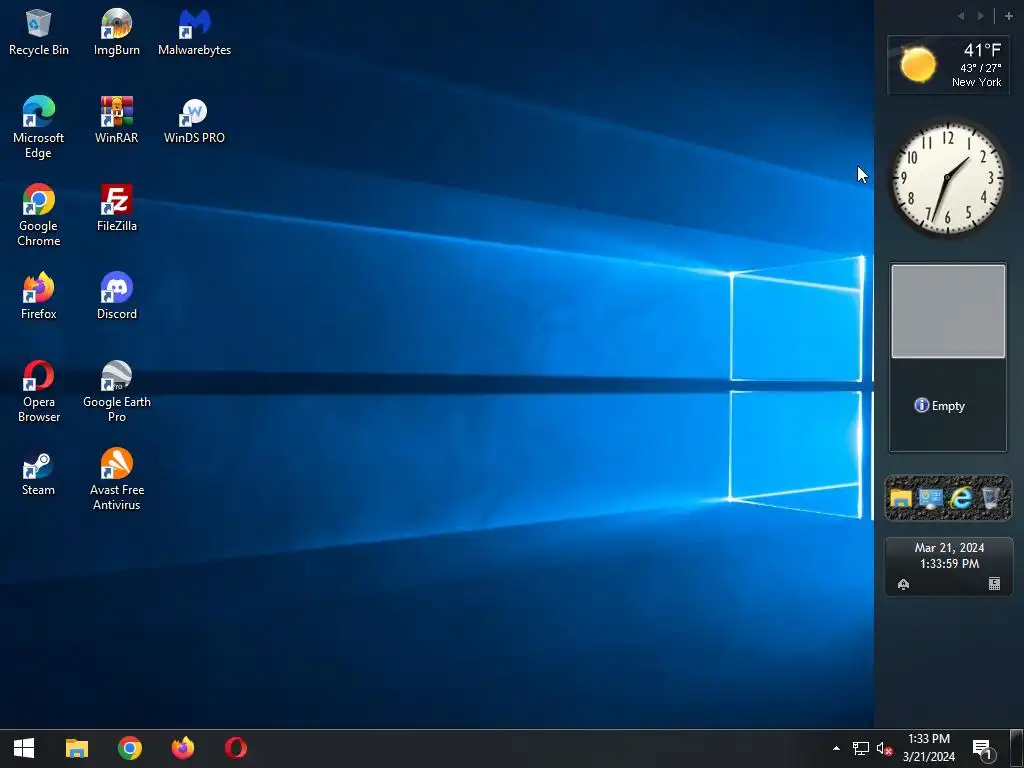This screenshot has height=768, width=1024.
Task: Select the Google Chrome desktop shortcut
Action: coord(39,216)
